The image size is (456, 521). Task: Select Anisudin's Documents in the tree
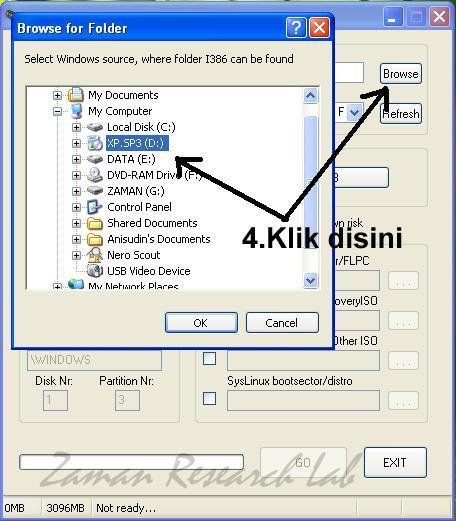coord(159,239)
